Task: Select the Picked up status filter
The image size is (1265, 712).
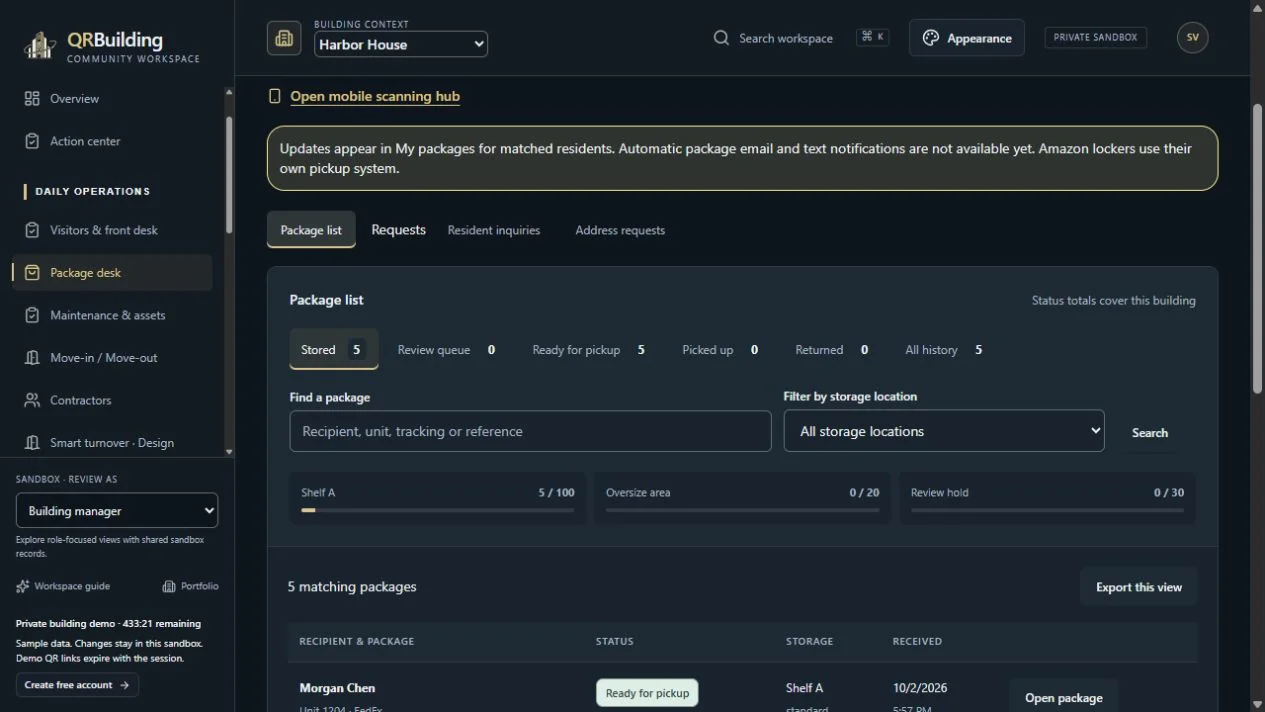Action: tap(720, 349)
